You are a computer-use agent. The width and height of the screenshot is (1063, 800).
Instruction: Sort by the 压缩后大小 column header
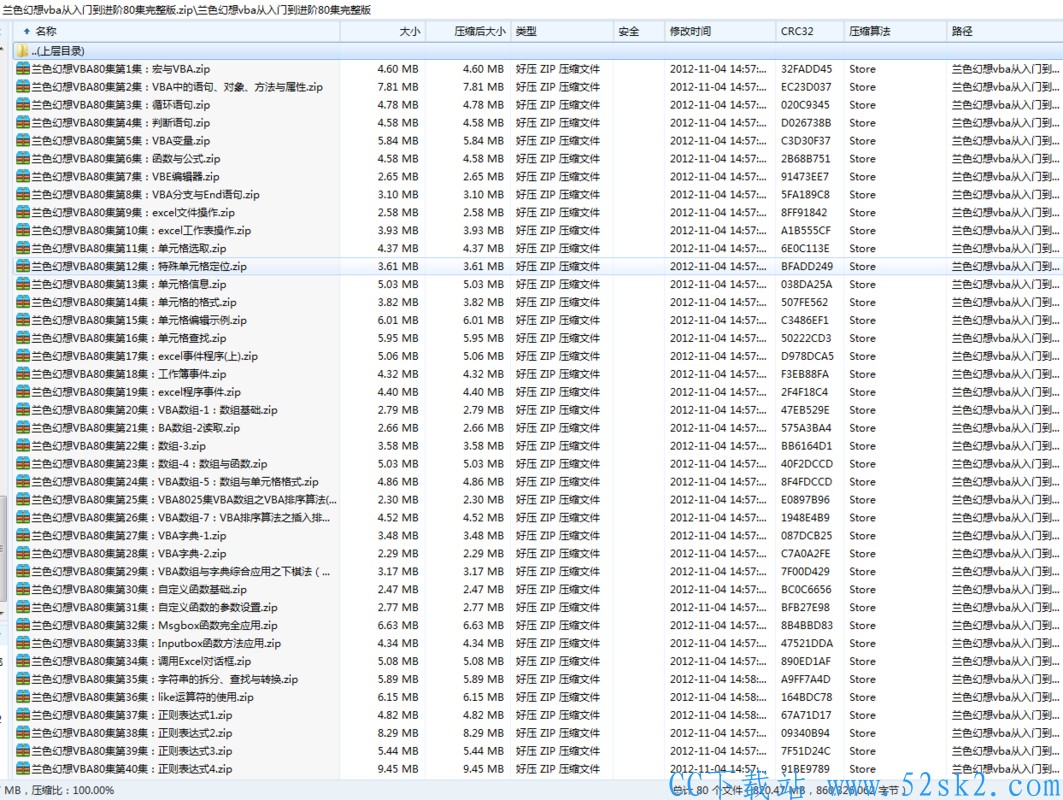[x=468, y=31]
